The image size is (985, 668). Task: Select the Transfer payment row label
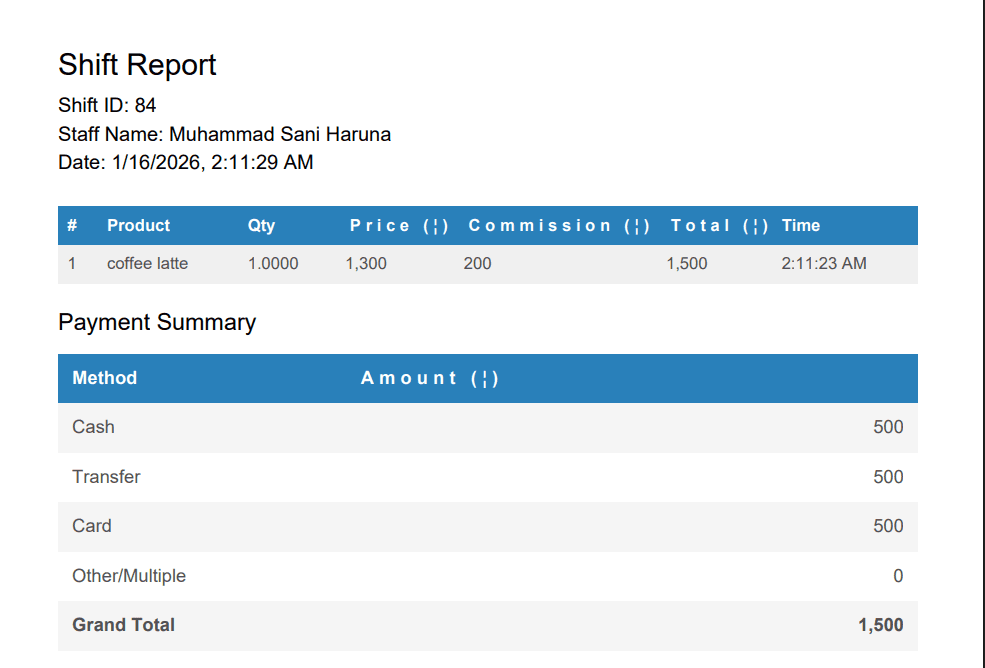pos(106,477)
